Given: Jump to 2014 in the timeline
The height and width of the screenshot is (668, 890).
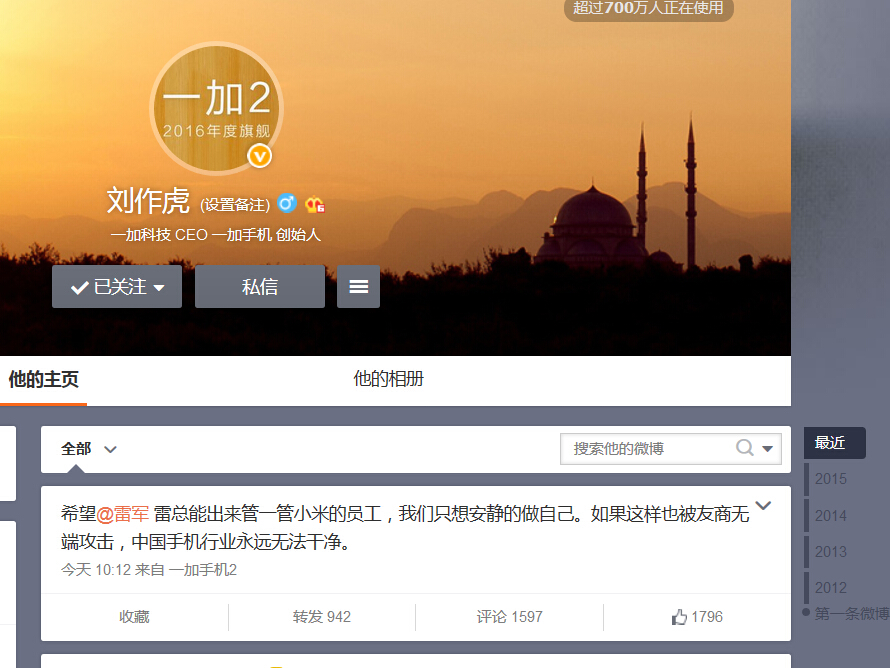Looking at the screenshot, I should click(830, 515).
